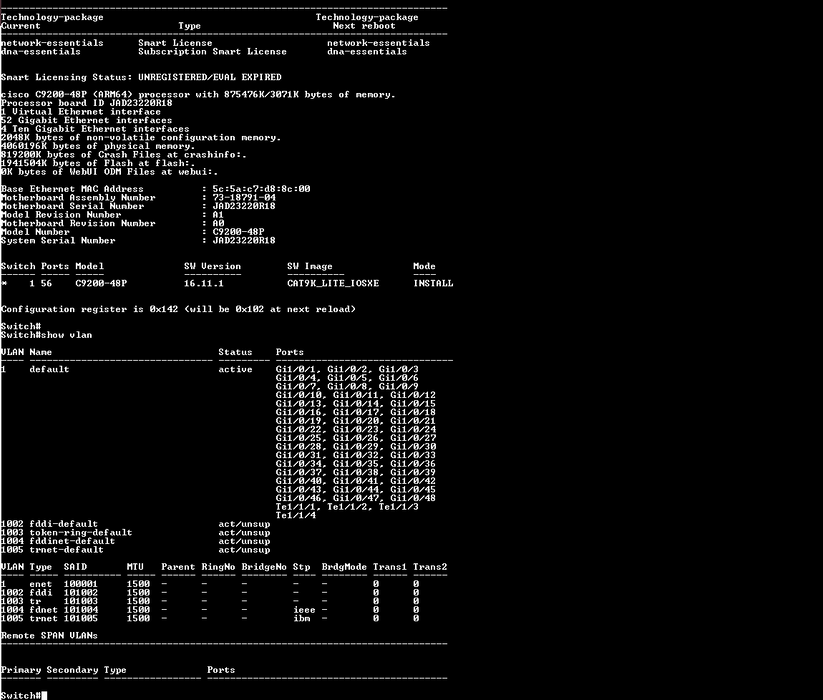Click the MAC address 5c:5a:c7:d8:8c:00
Image resolution: width=823 pixels, height=700 pixels.
click(261, 189)
